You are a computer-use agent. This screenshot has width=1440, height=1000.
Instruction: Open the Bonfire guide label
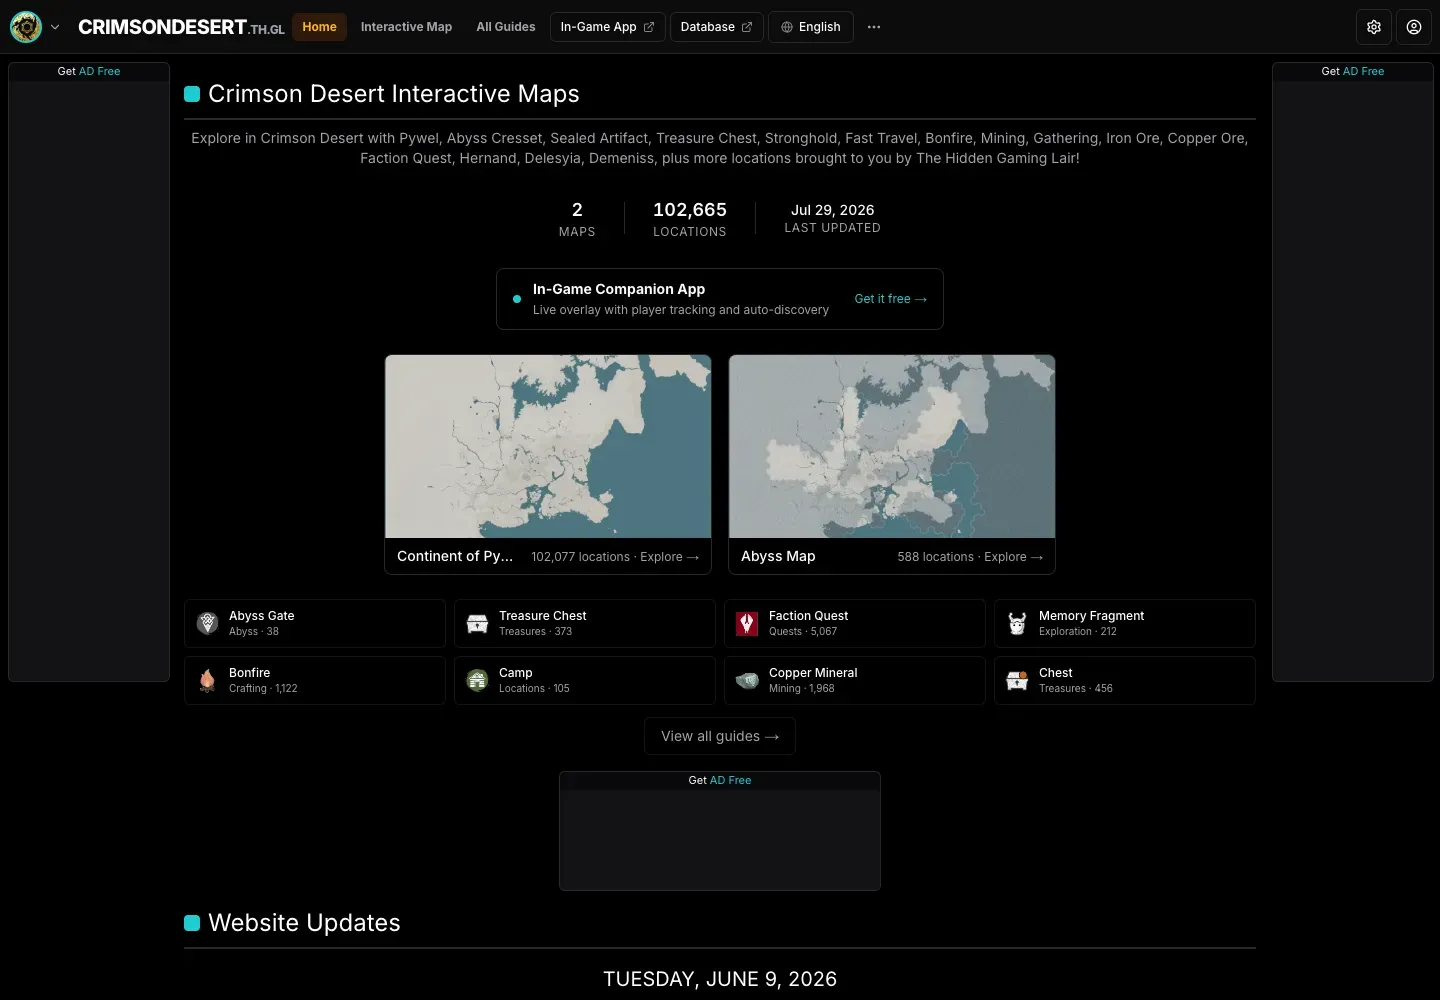tap(249, 673)
